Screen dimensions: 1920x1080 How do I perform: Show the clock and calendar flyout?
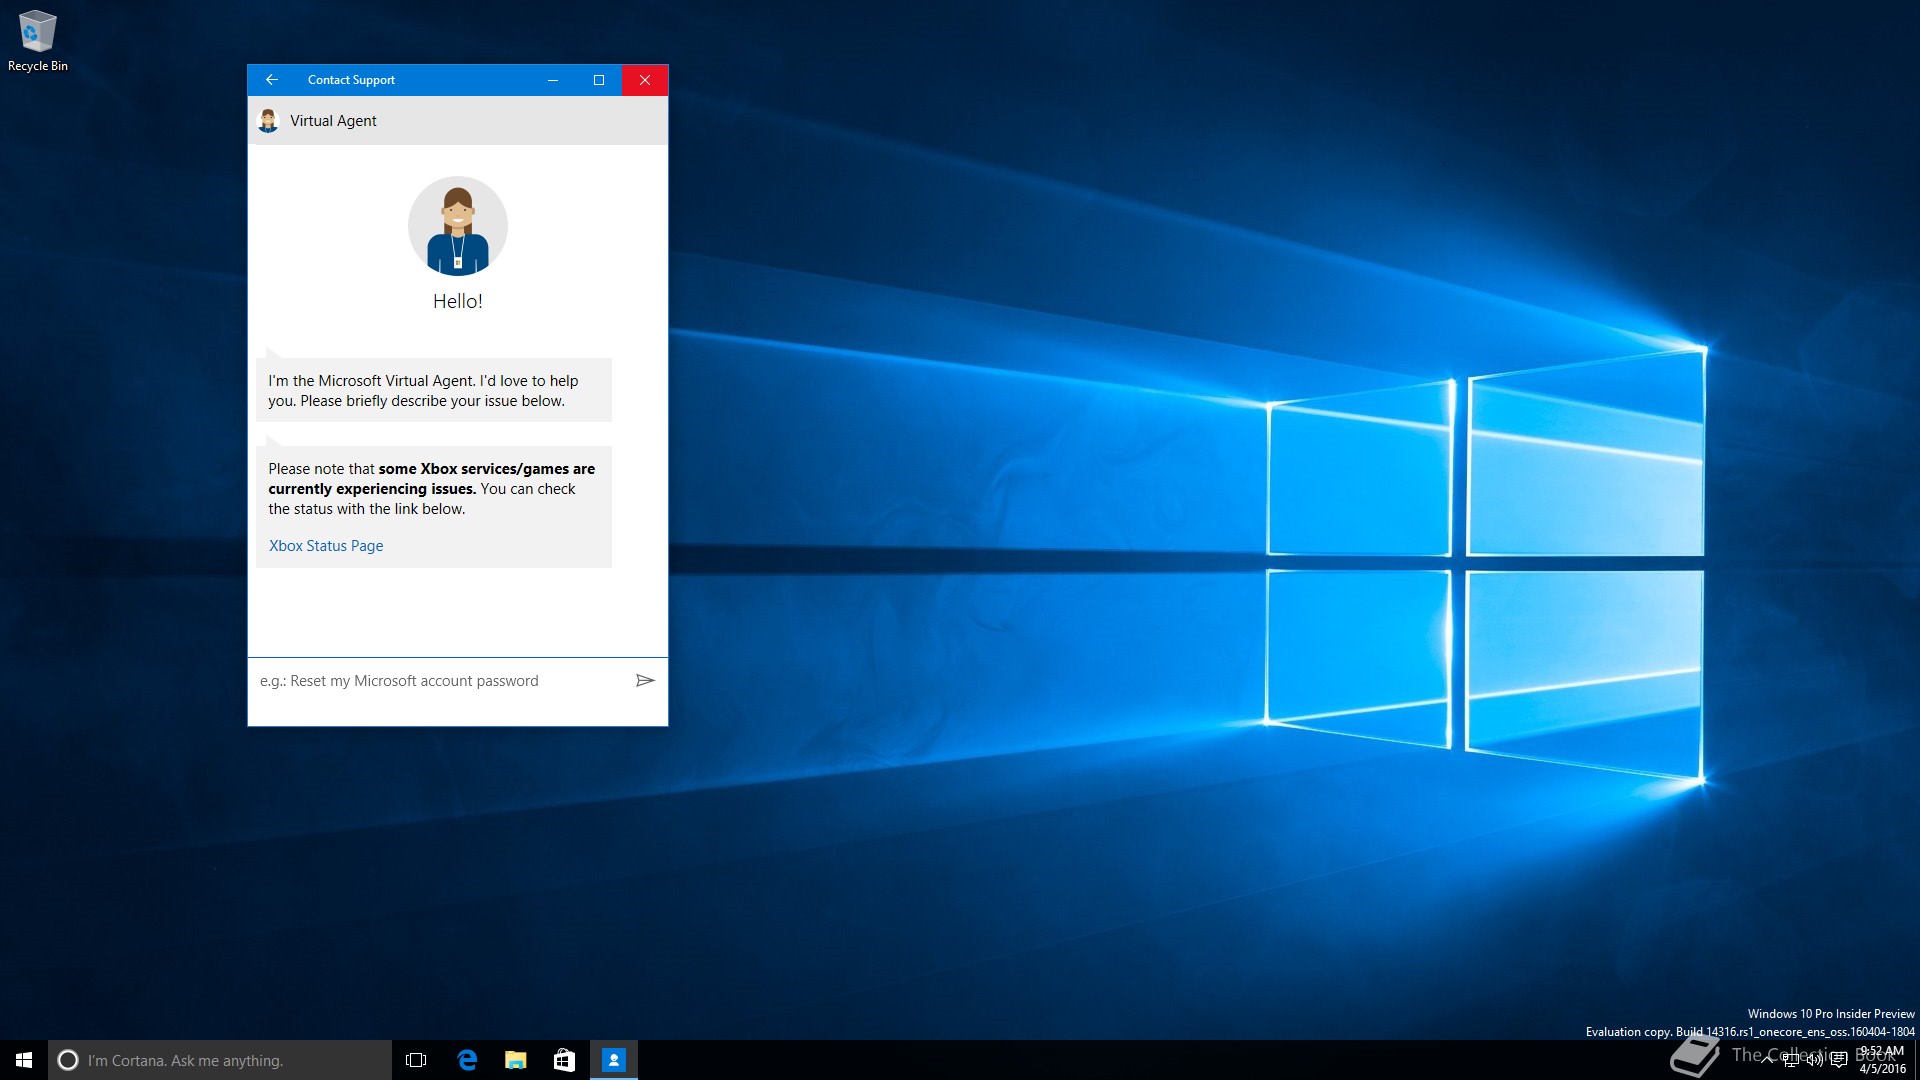[x=1882, y=1060]
